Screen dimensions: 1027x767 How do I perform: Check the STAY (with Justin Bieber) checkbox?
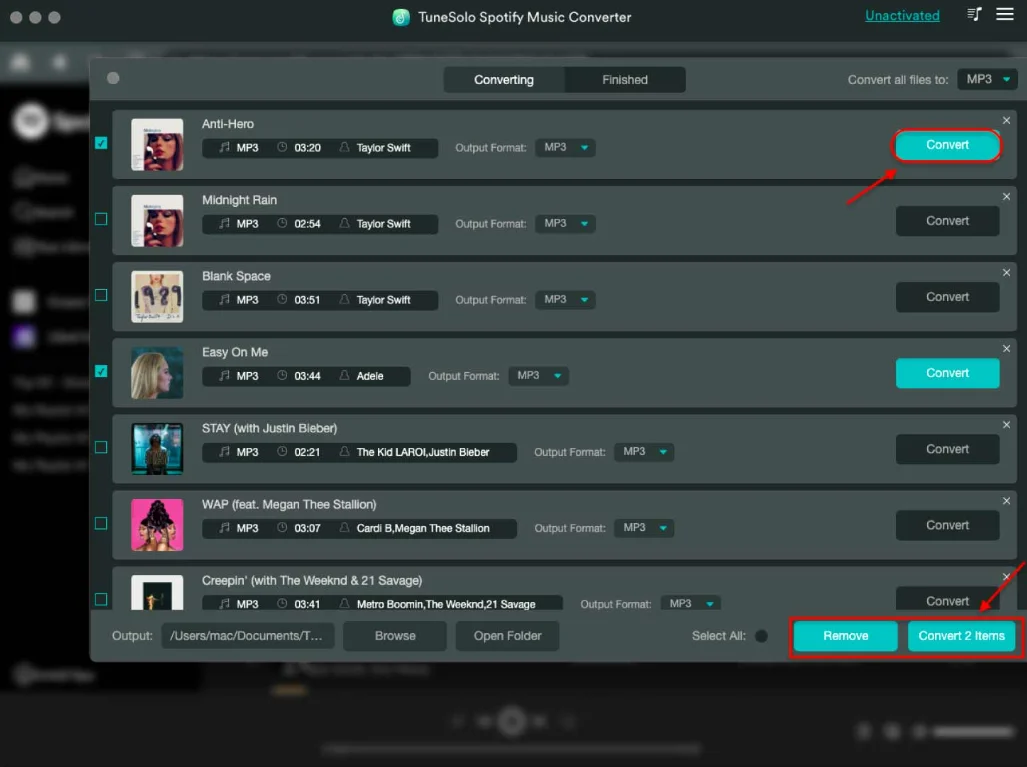point(101,447)
